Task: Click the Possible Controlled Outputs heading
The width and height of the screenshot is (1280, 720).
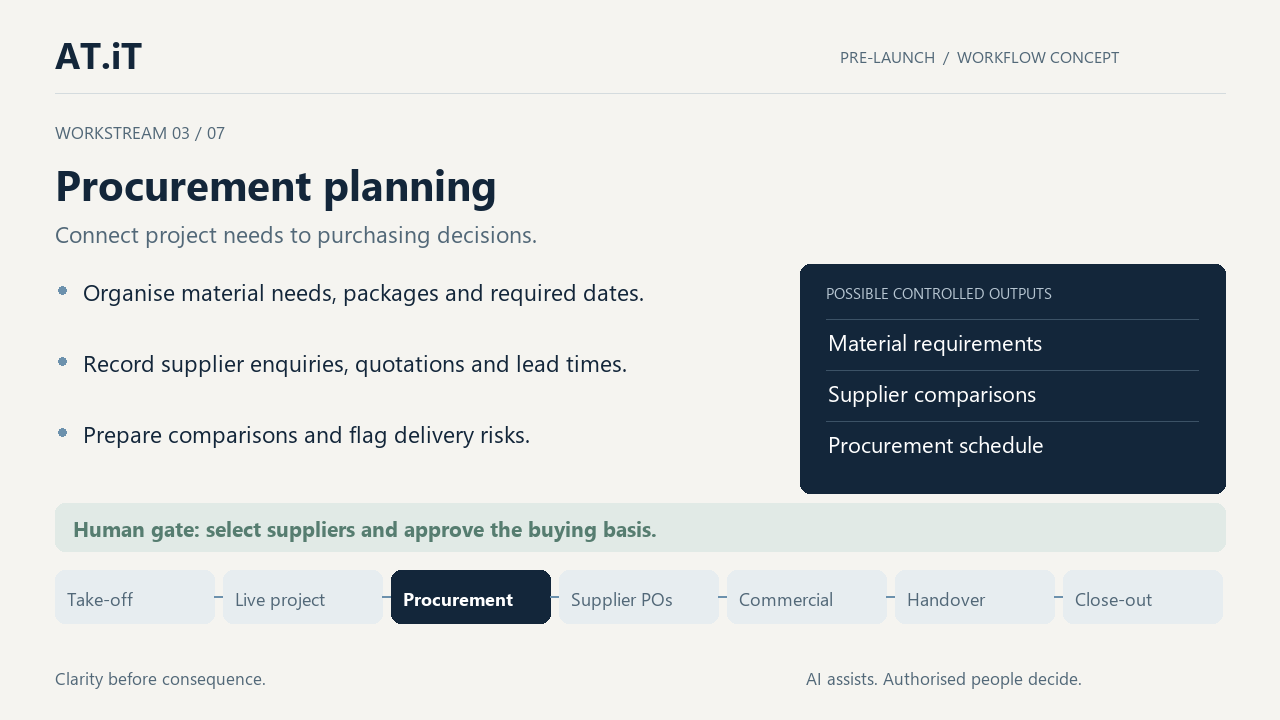Action: (x=939, y=294)
